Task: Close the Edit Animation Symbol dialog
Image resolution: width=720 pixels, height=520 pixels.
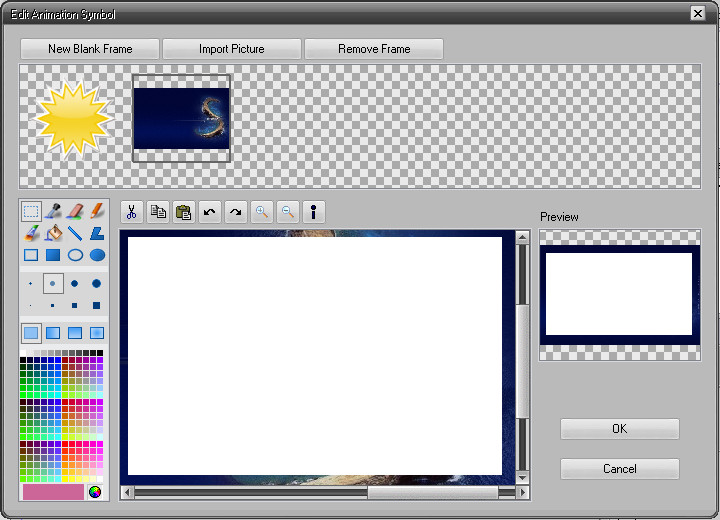Action: tap(698, 13)
